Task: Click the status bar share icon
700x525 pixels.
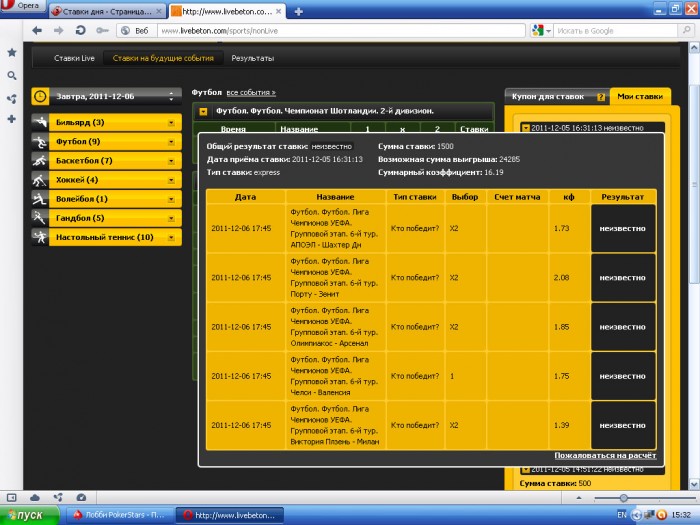Action: (58, 497)
